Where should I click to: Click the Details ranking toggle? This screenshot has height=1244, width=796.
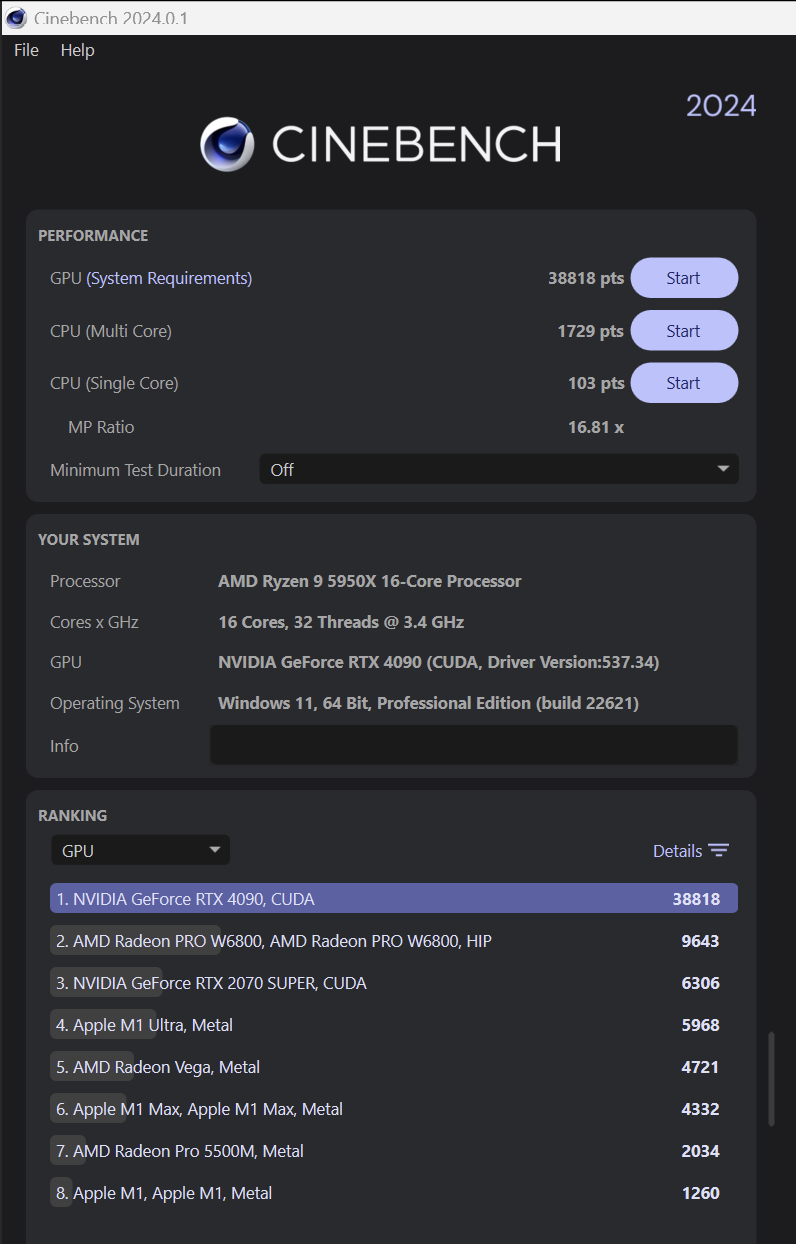click(x=678, y=851)
